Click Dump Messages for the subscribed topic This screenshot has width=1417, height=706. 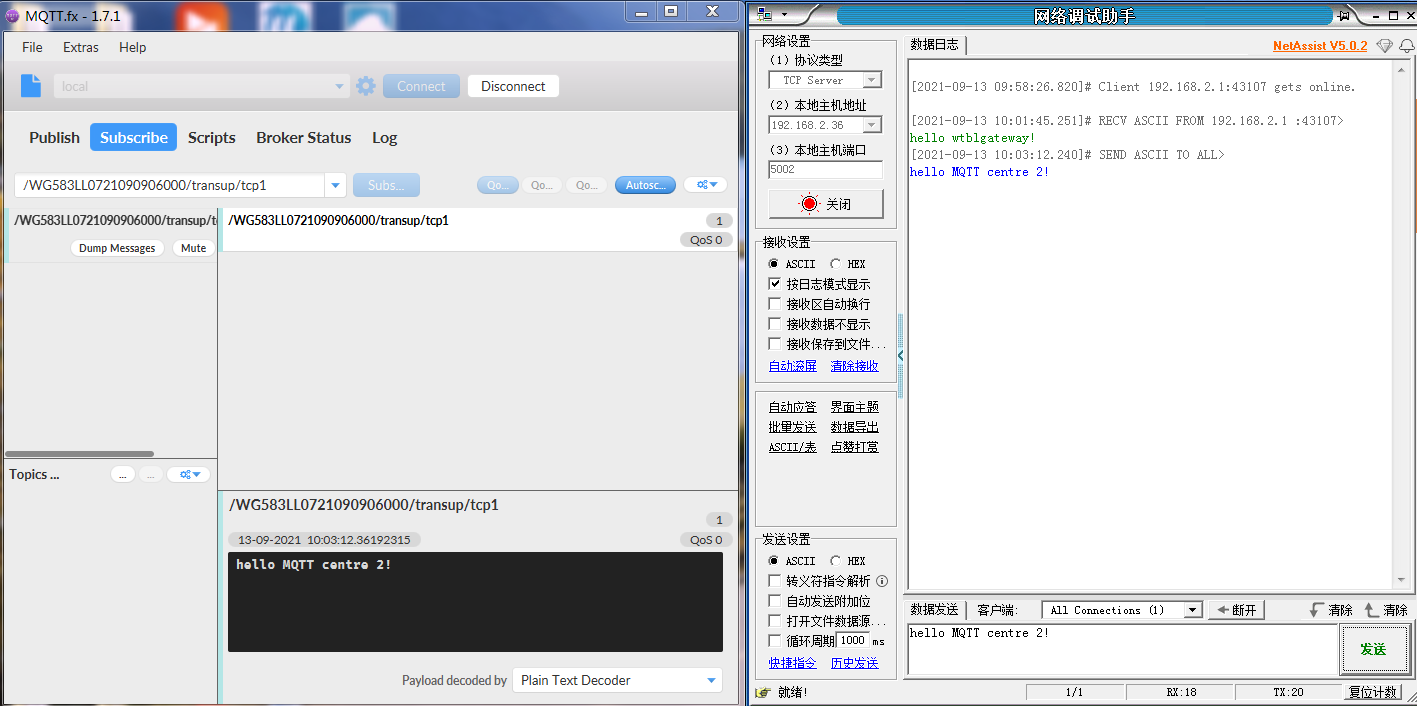(117, 248)
